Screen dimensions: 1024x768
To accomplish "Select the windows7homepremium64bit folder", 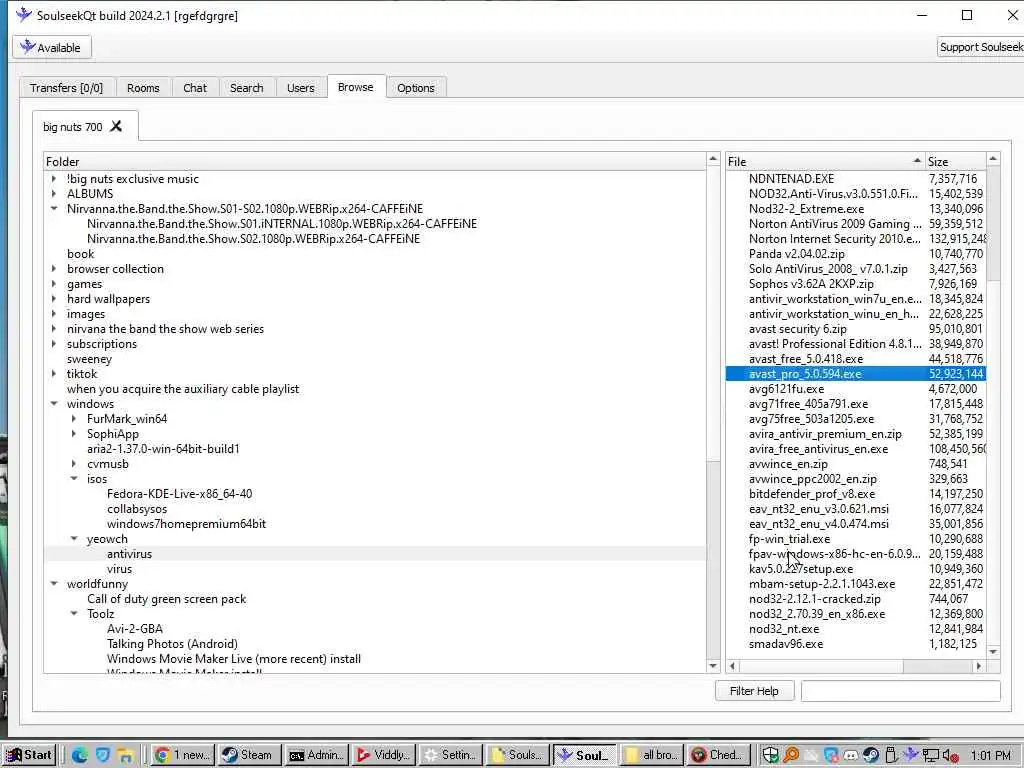I will click(x=186, y=524).
